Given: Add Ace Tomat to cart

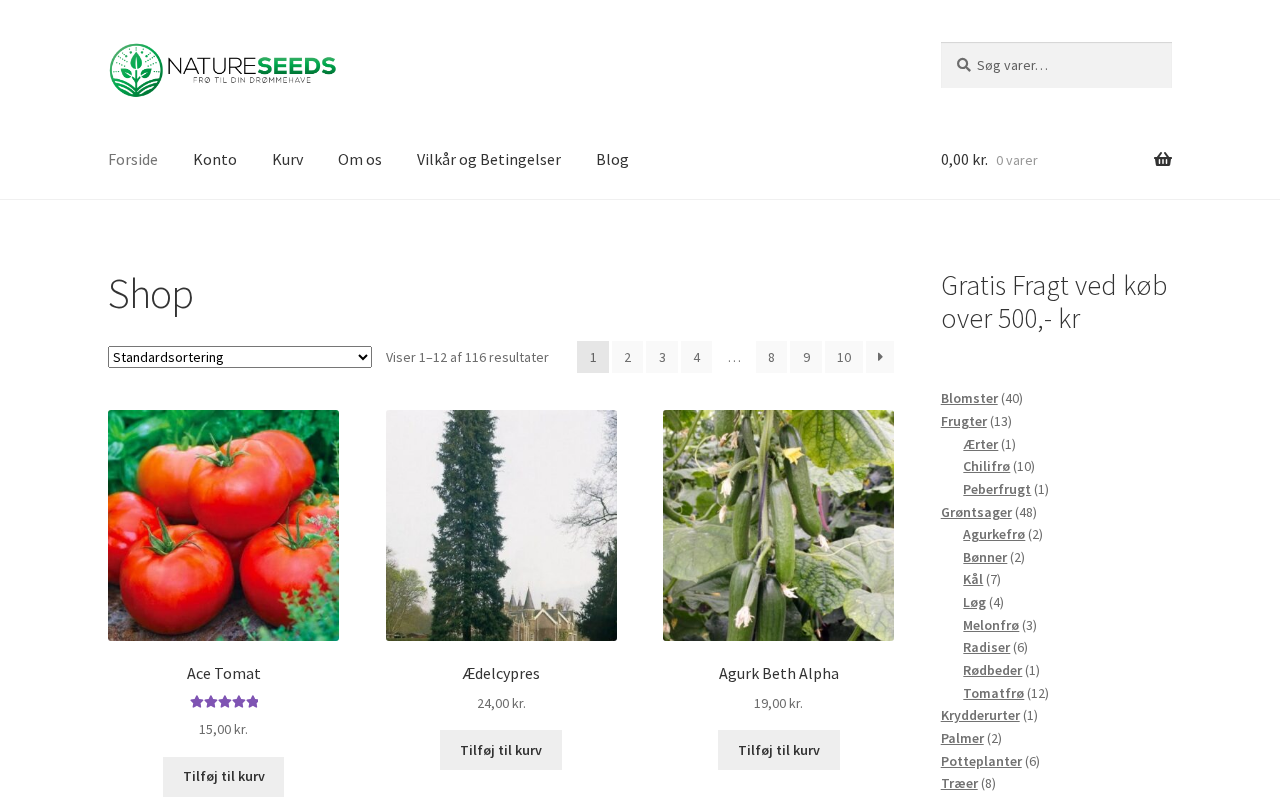Looking at the screenshot, I should coord(224,777).
